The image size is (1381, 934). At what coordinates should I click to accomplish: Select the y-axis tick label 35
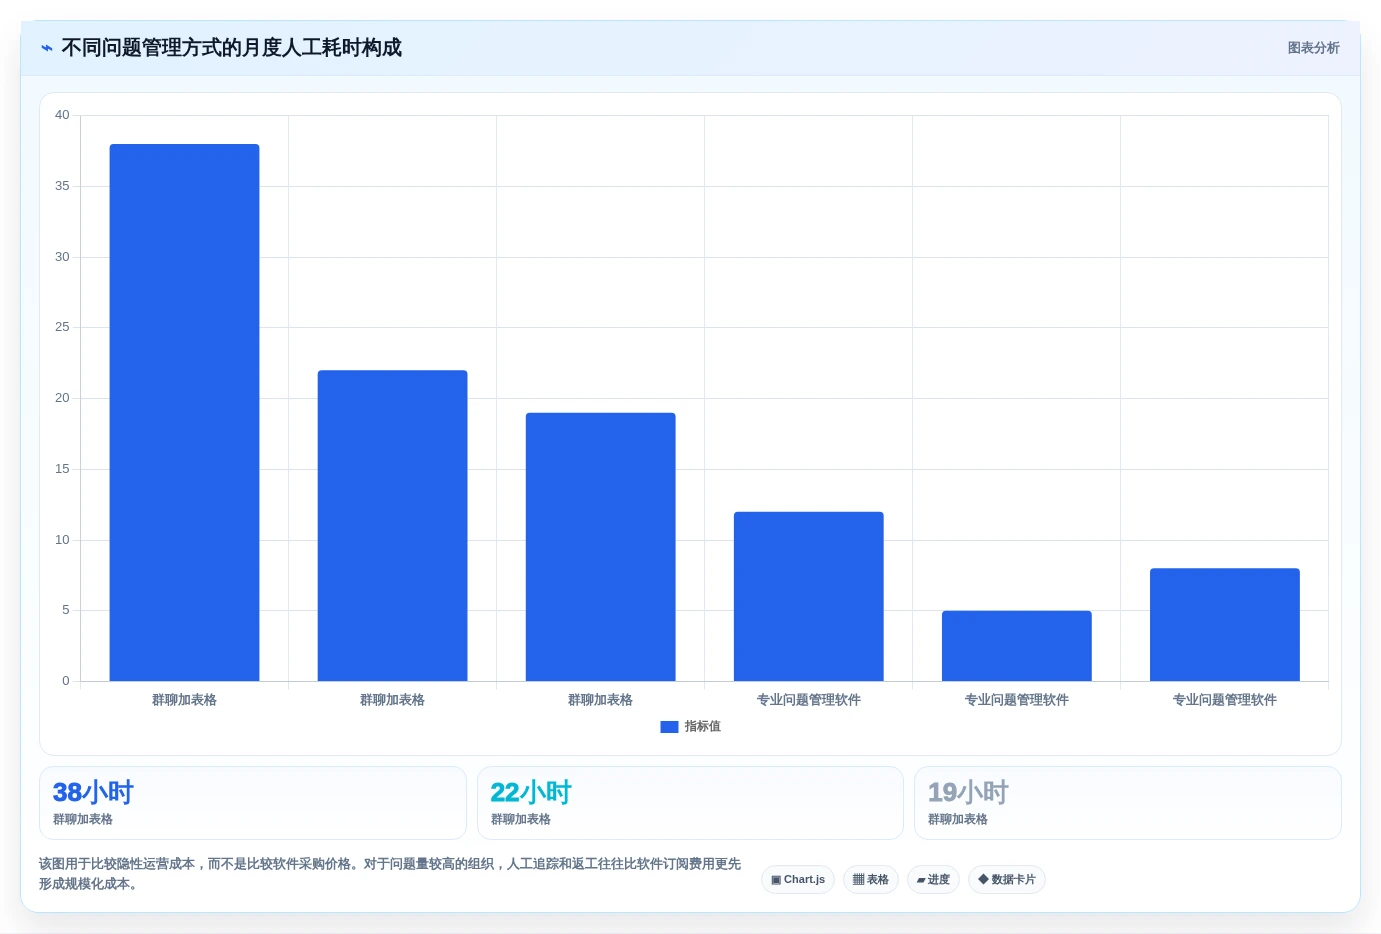pyautogui.click(x=62, y=186)
